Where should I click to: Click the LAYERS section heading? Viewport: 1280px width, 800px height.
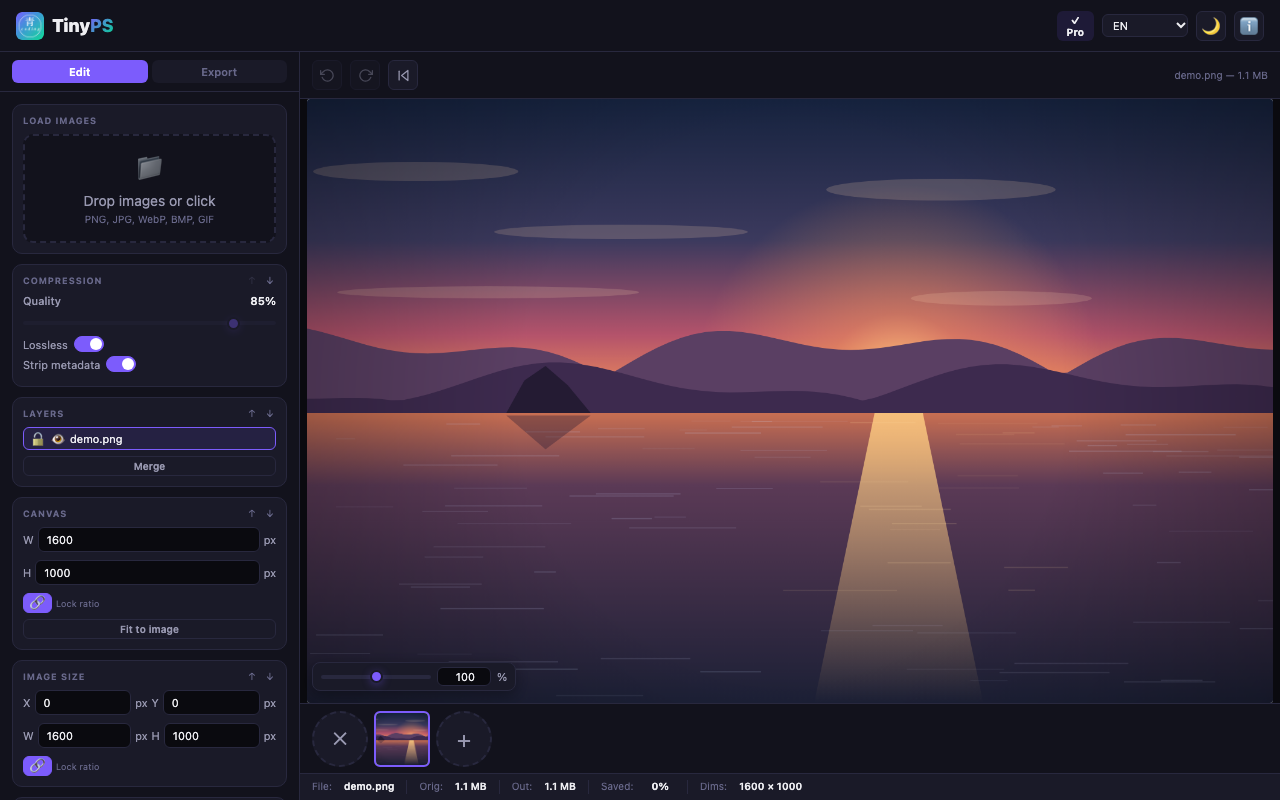pos(43,414)
